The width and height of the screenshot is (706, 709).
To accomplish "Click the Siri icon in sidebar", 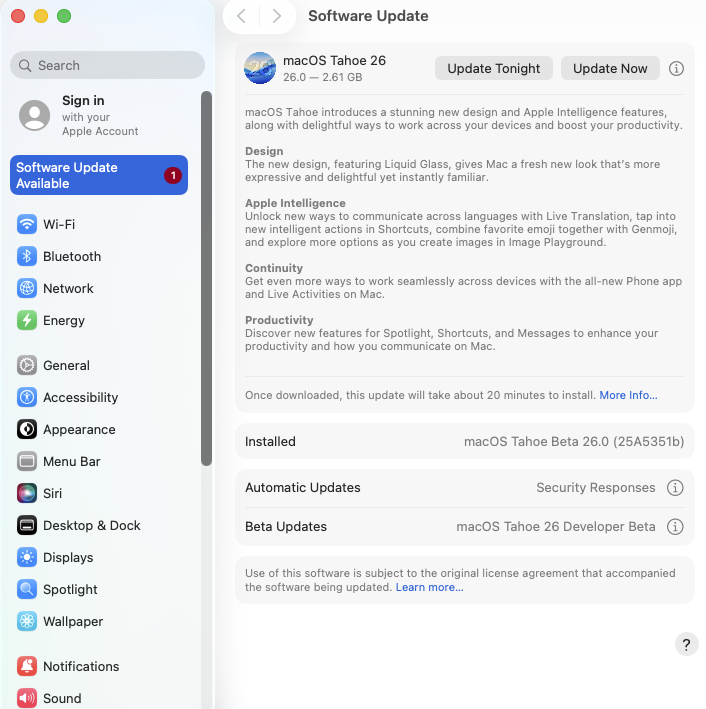I will pos(27,493).
